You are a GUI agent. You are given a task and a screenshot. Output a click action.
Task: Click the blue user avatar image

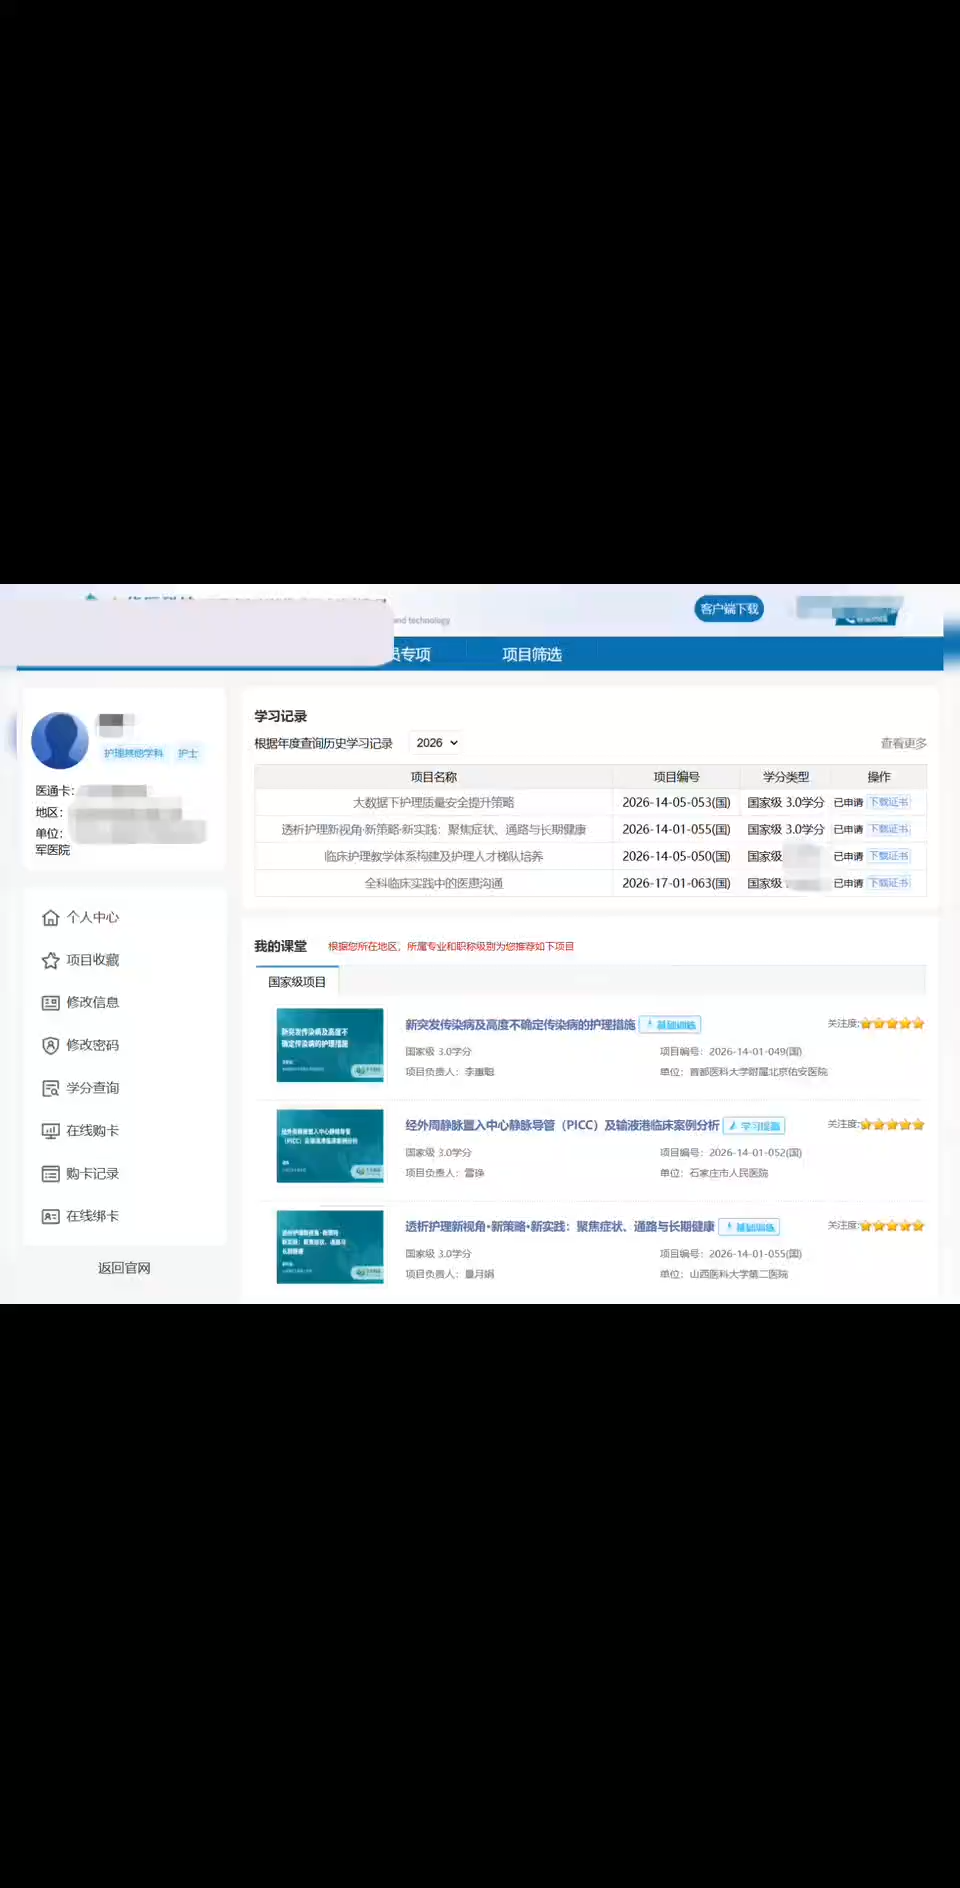tap(60, 740)
